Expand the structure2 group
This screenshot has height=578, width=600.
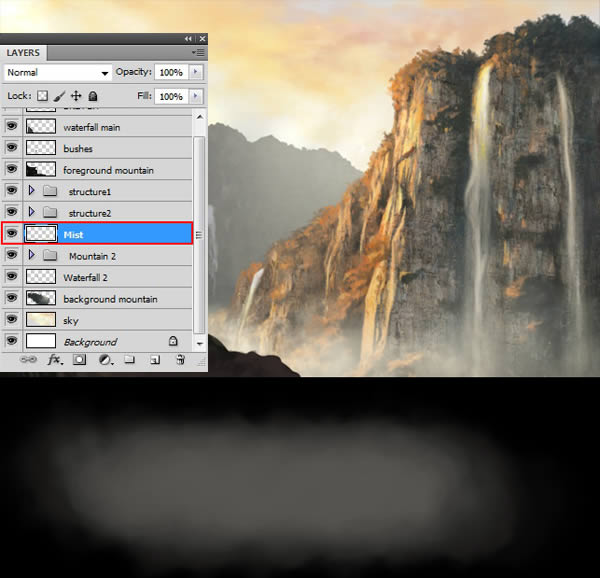point(31,212)
